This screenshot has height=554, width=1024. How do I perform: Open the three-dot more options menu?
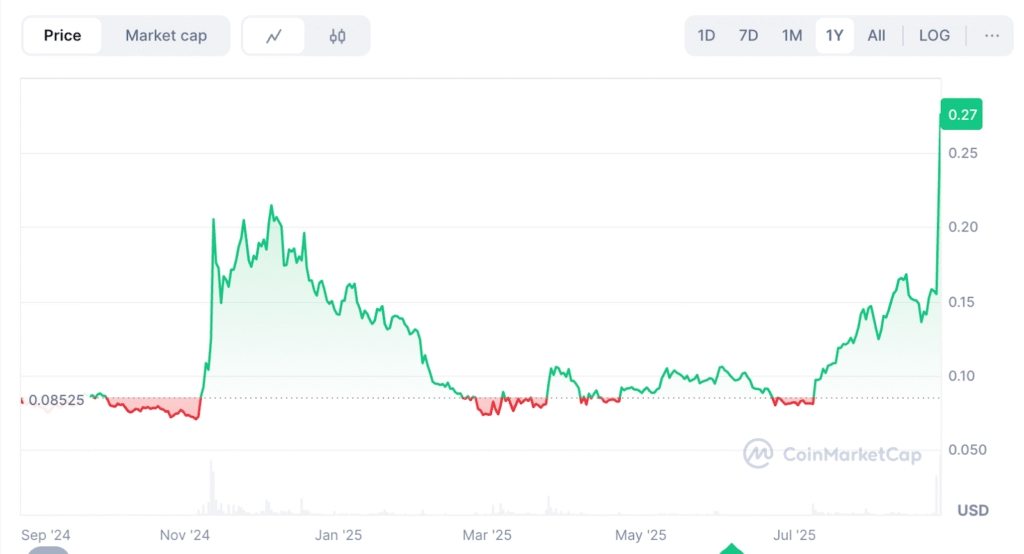point(991,35)
